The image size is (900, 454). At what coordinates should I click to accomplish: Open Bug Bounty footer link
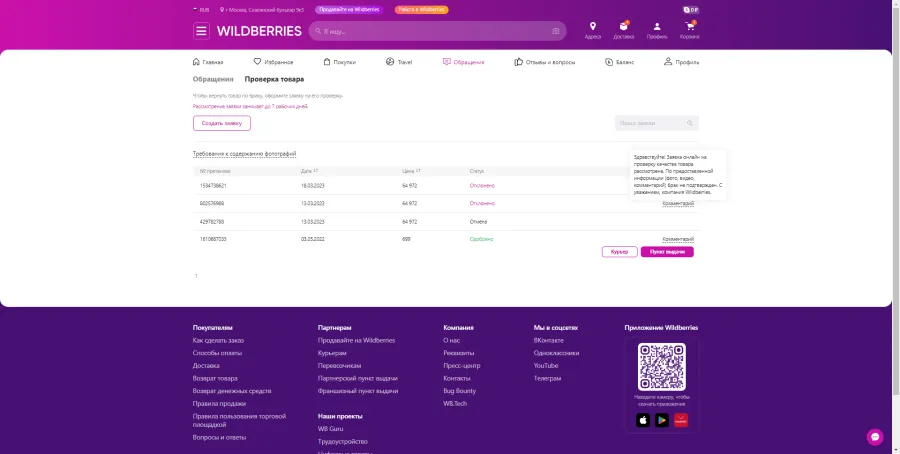click(x=459, y=391)
